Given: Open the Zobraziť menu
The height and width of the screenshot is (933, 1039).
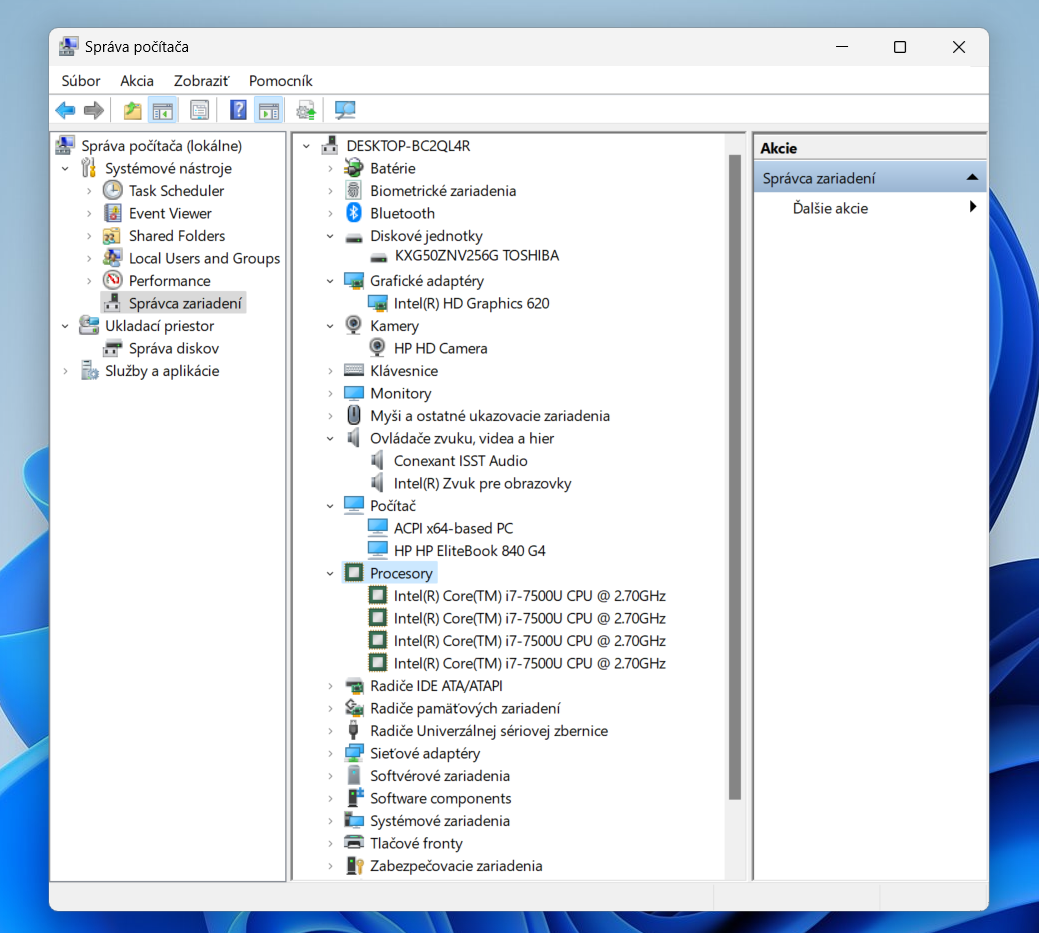Looking at the screenshot, I should point(201,81).
